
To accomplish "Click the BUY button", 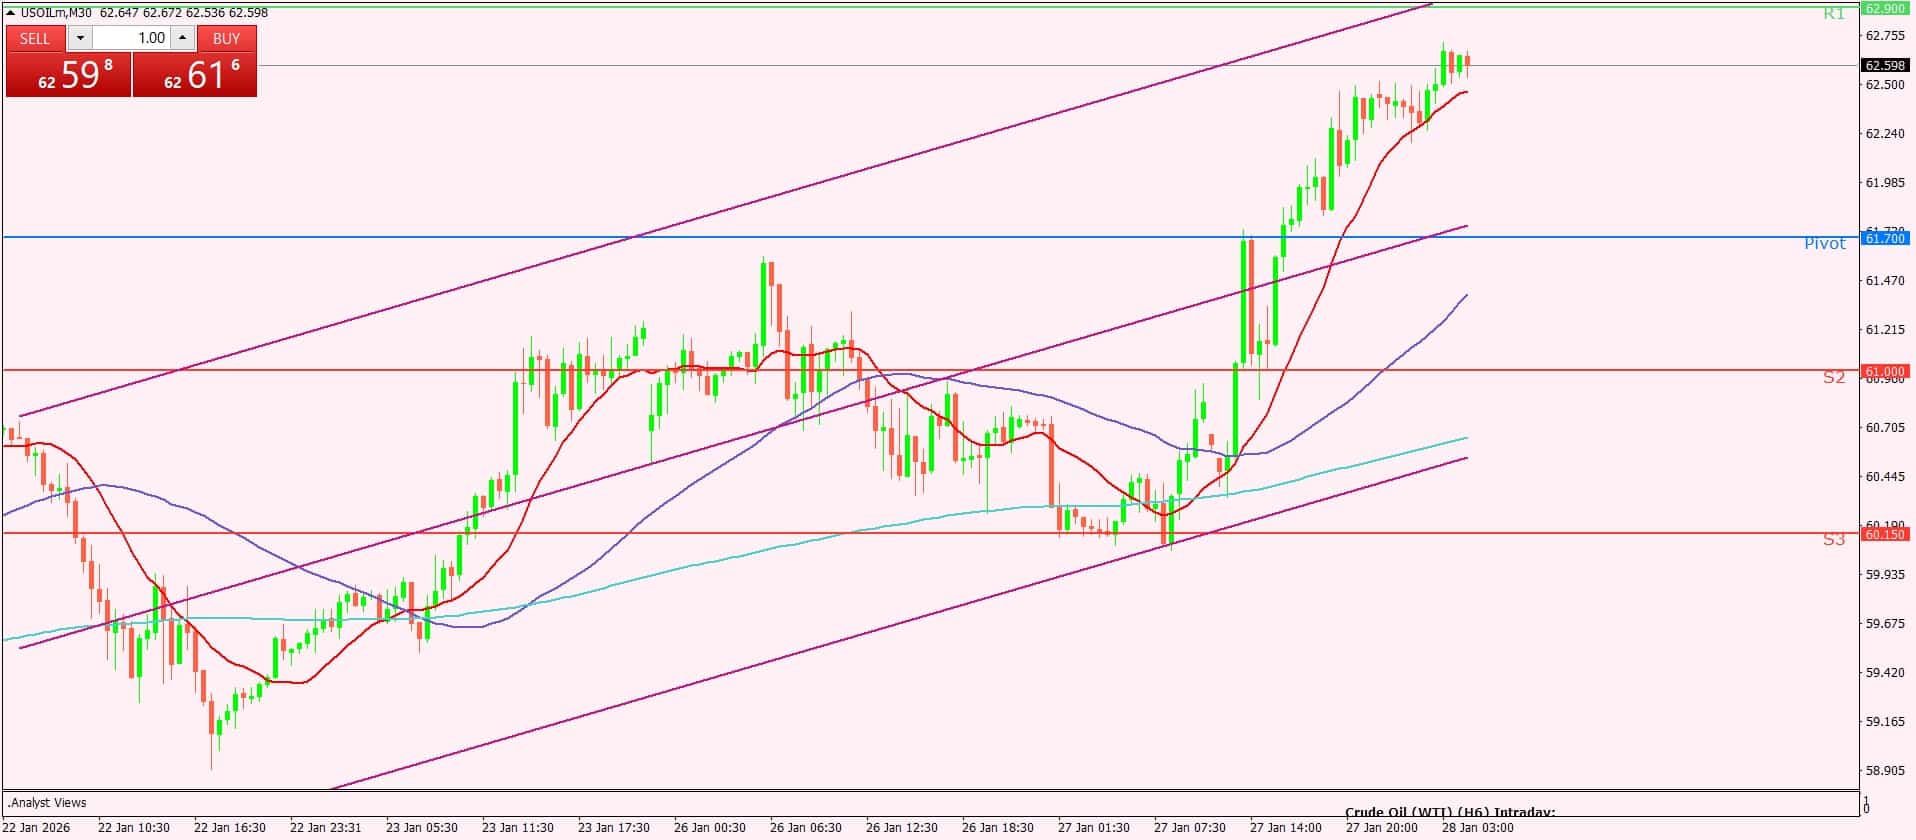I will point(227,38).
